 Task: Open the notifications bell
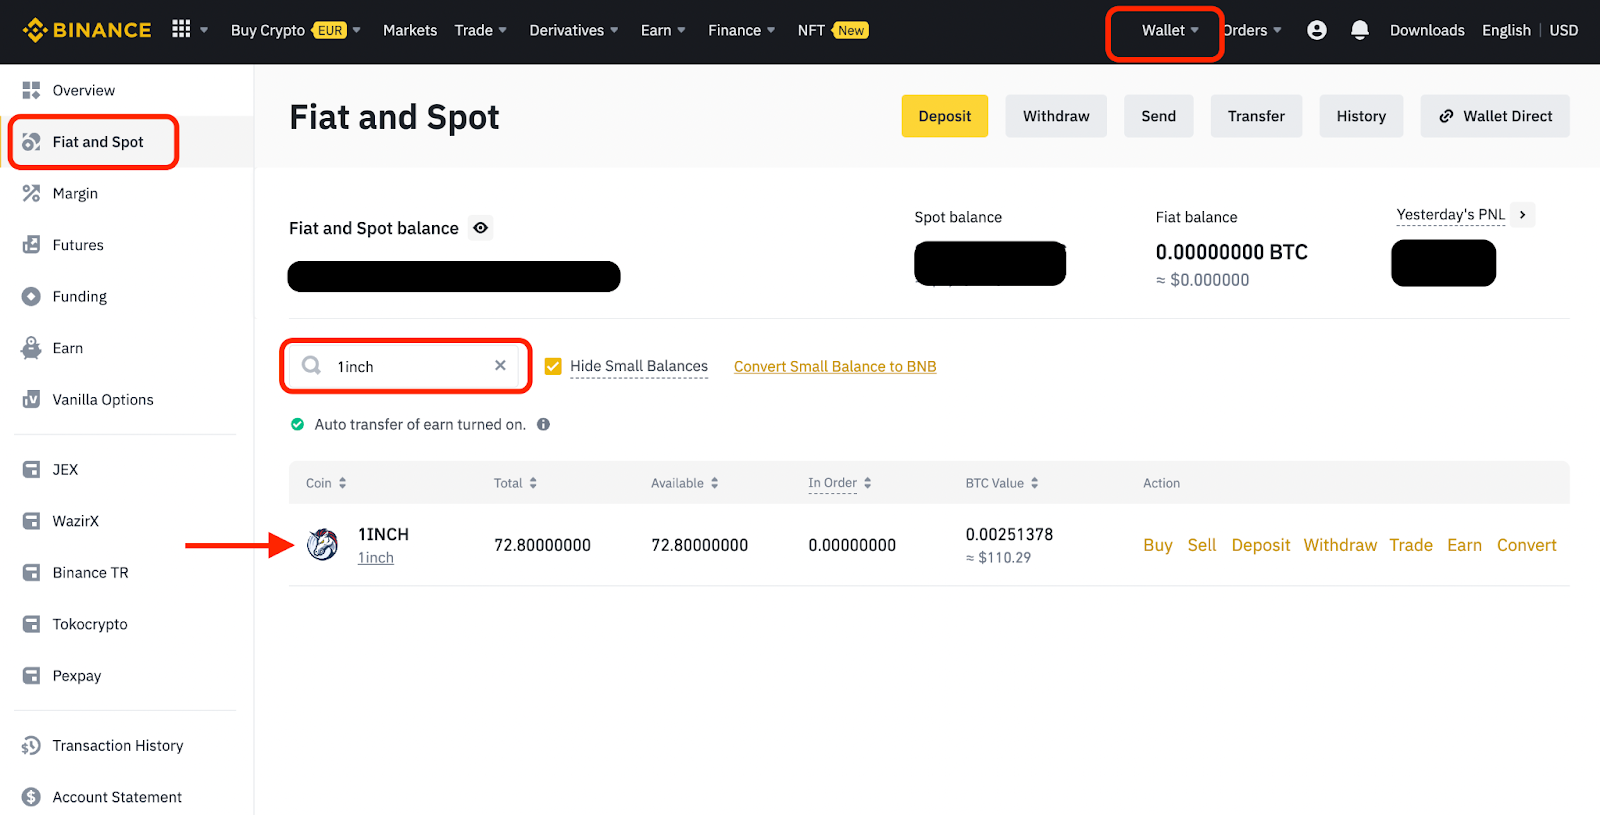(x=1359, y=30)
